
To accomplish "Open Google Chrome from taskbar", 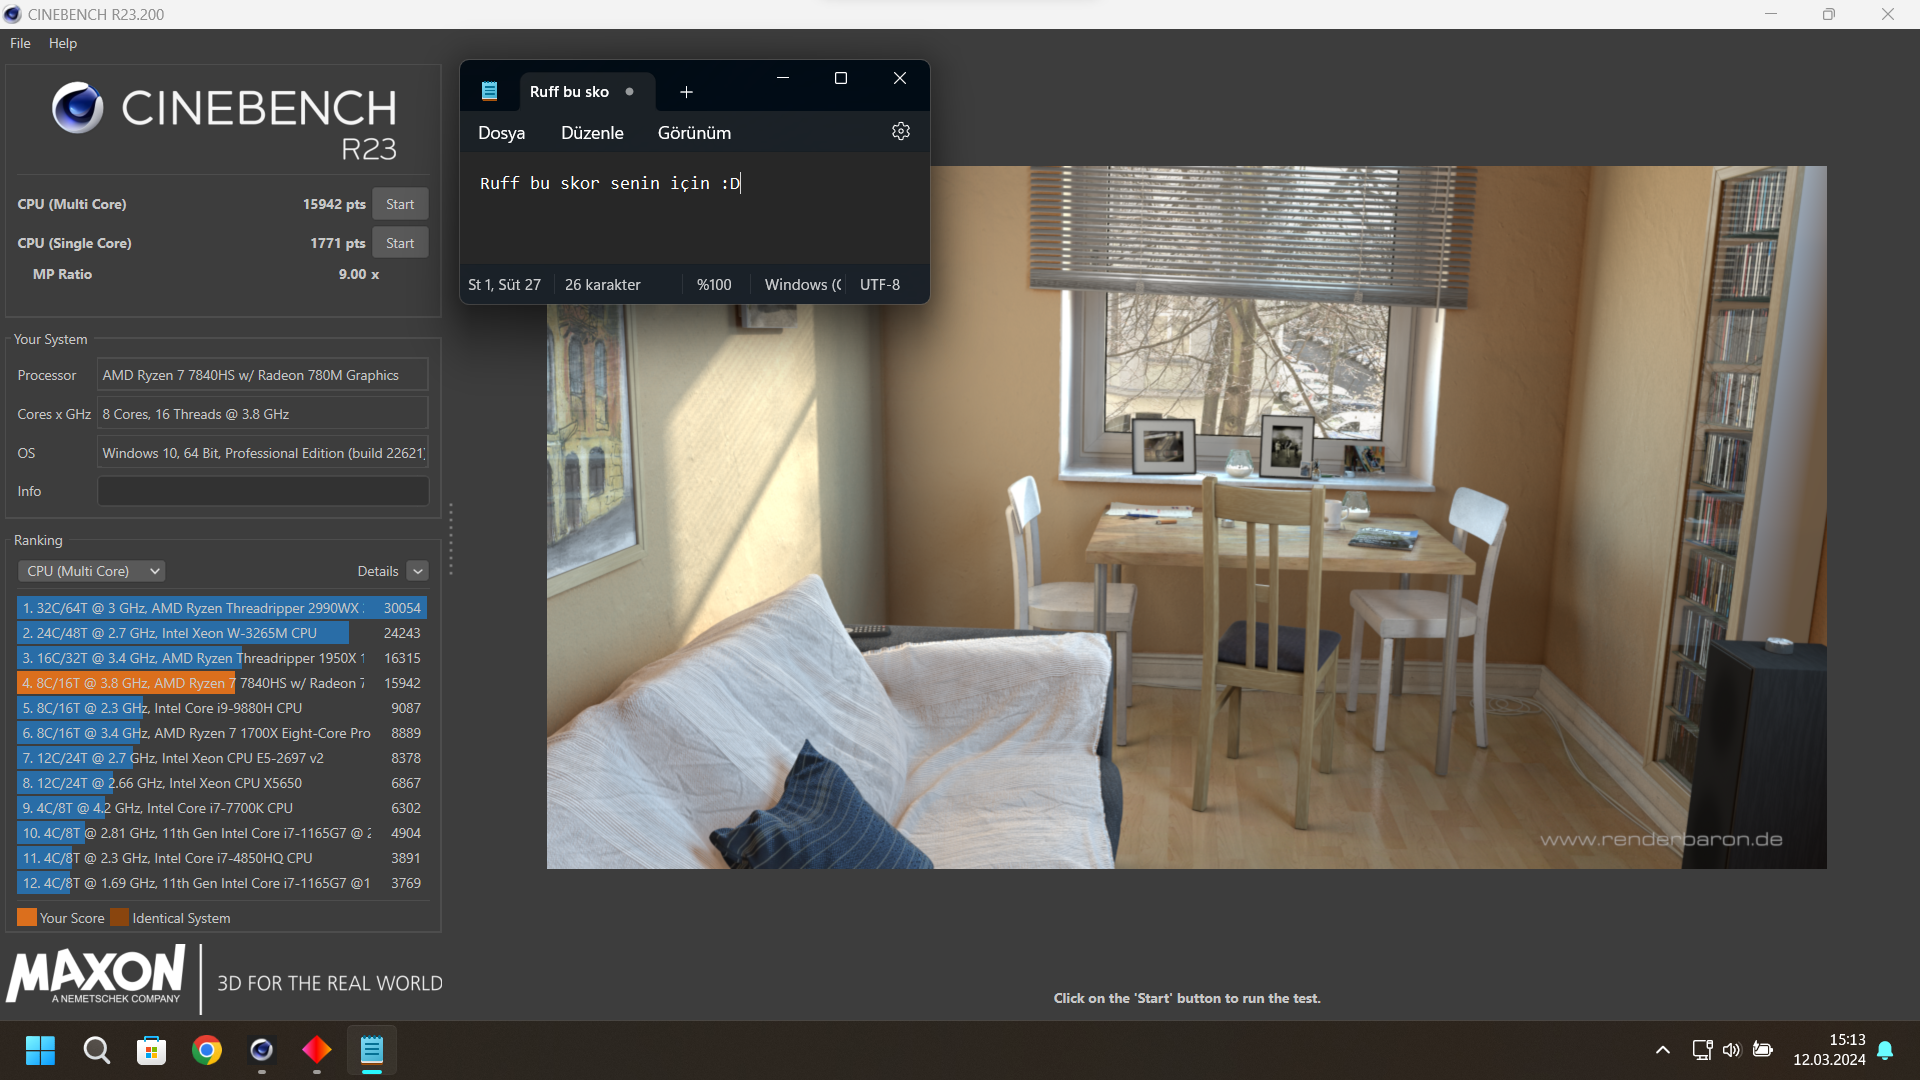I will click(207, 1050).
